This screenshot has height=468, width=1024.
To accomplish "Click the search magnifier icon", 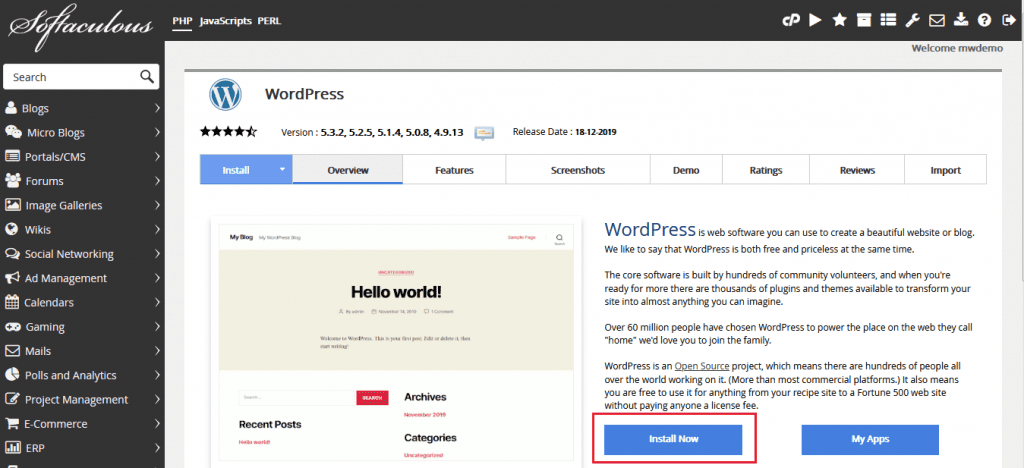I will pyautogui.click(x=146, y=76).
